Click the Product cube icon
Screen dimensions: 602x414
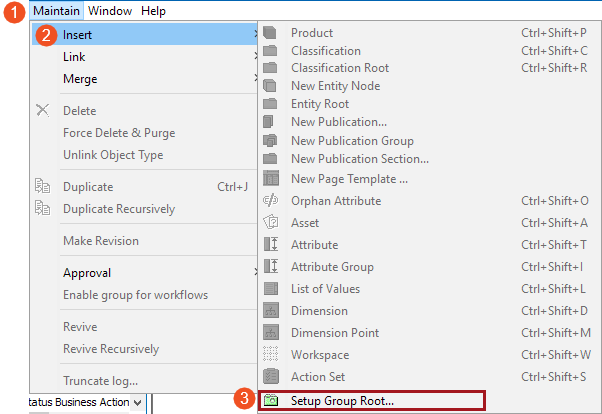[270, 33]
